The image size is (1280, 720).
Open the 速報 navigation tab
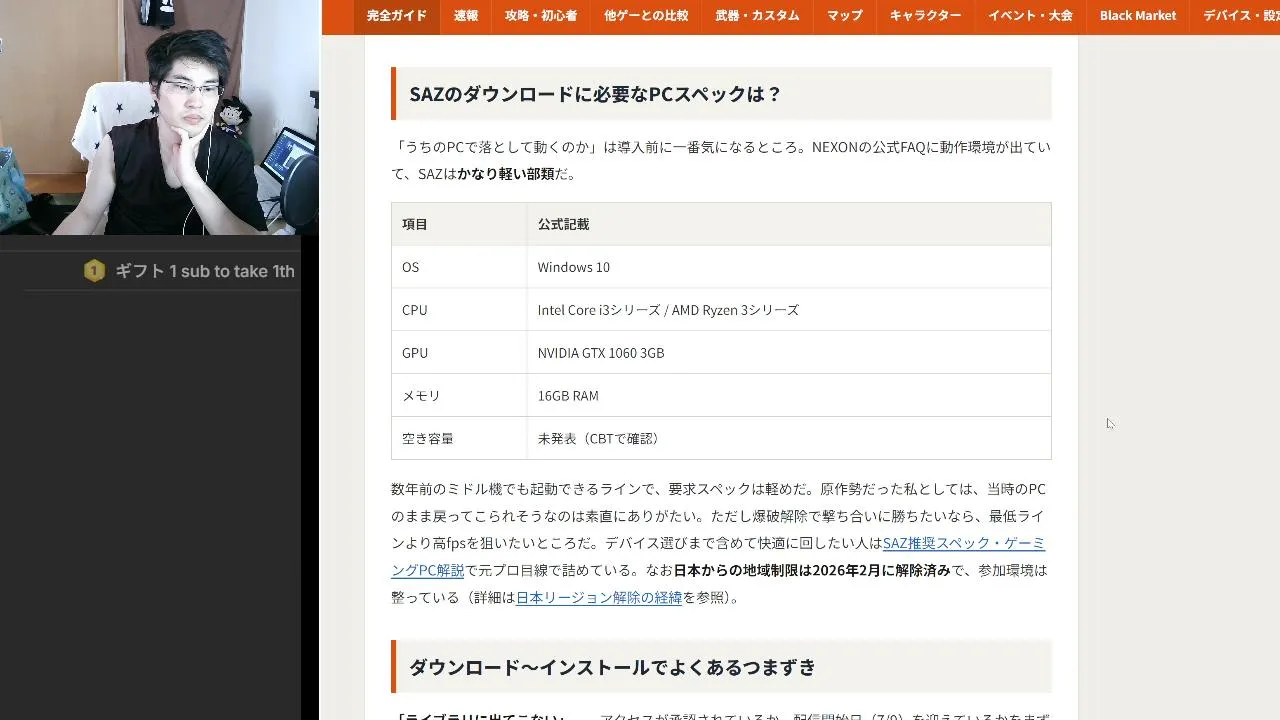pos(466,16)
